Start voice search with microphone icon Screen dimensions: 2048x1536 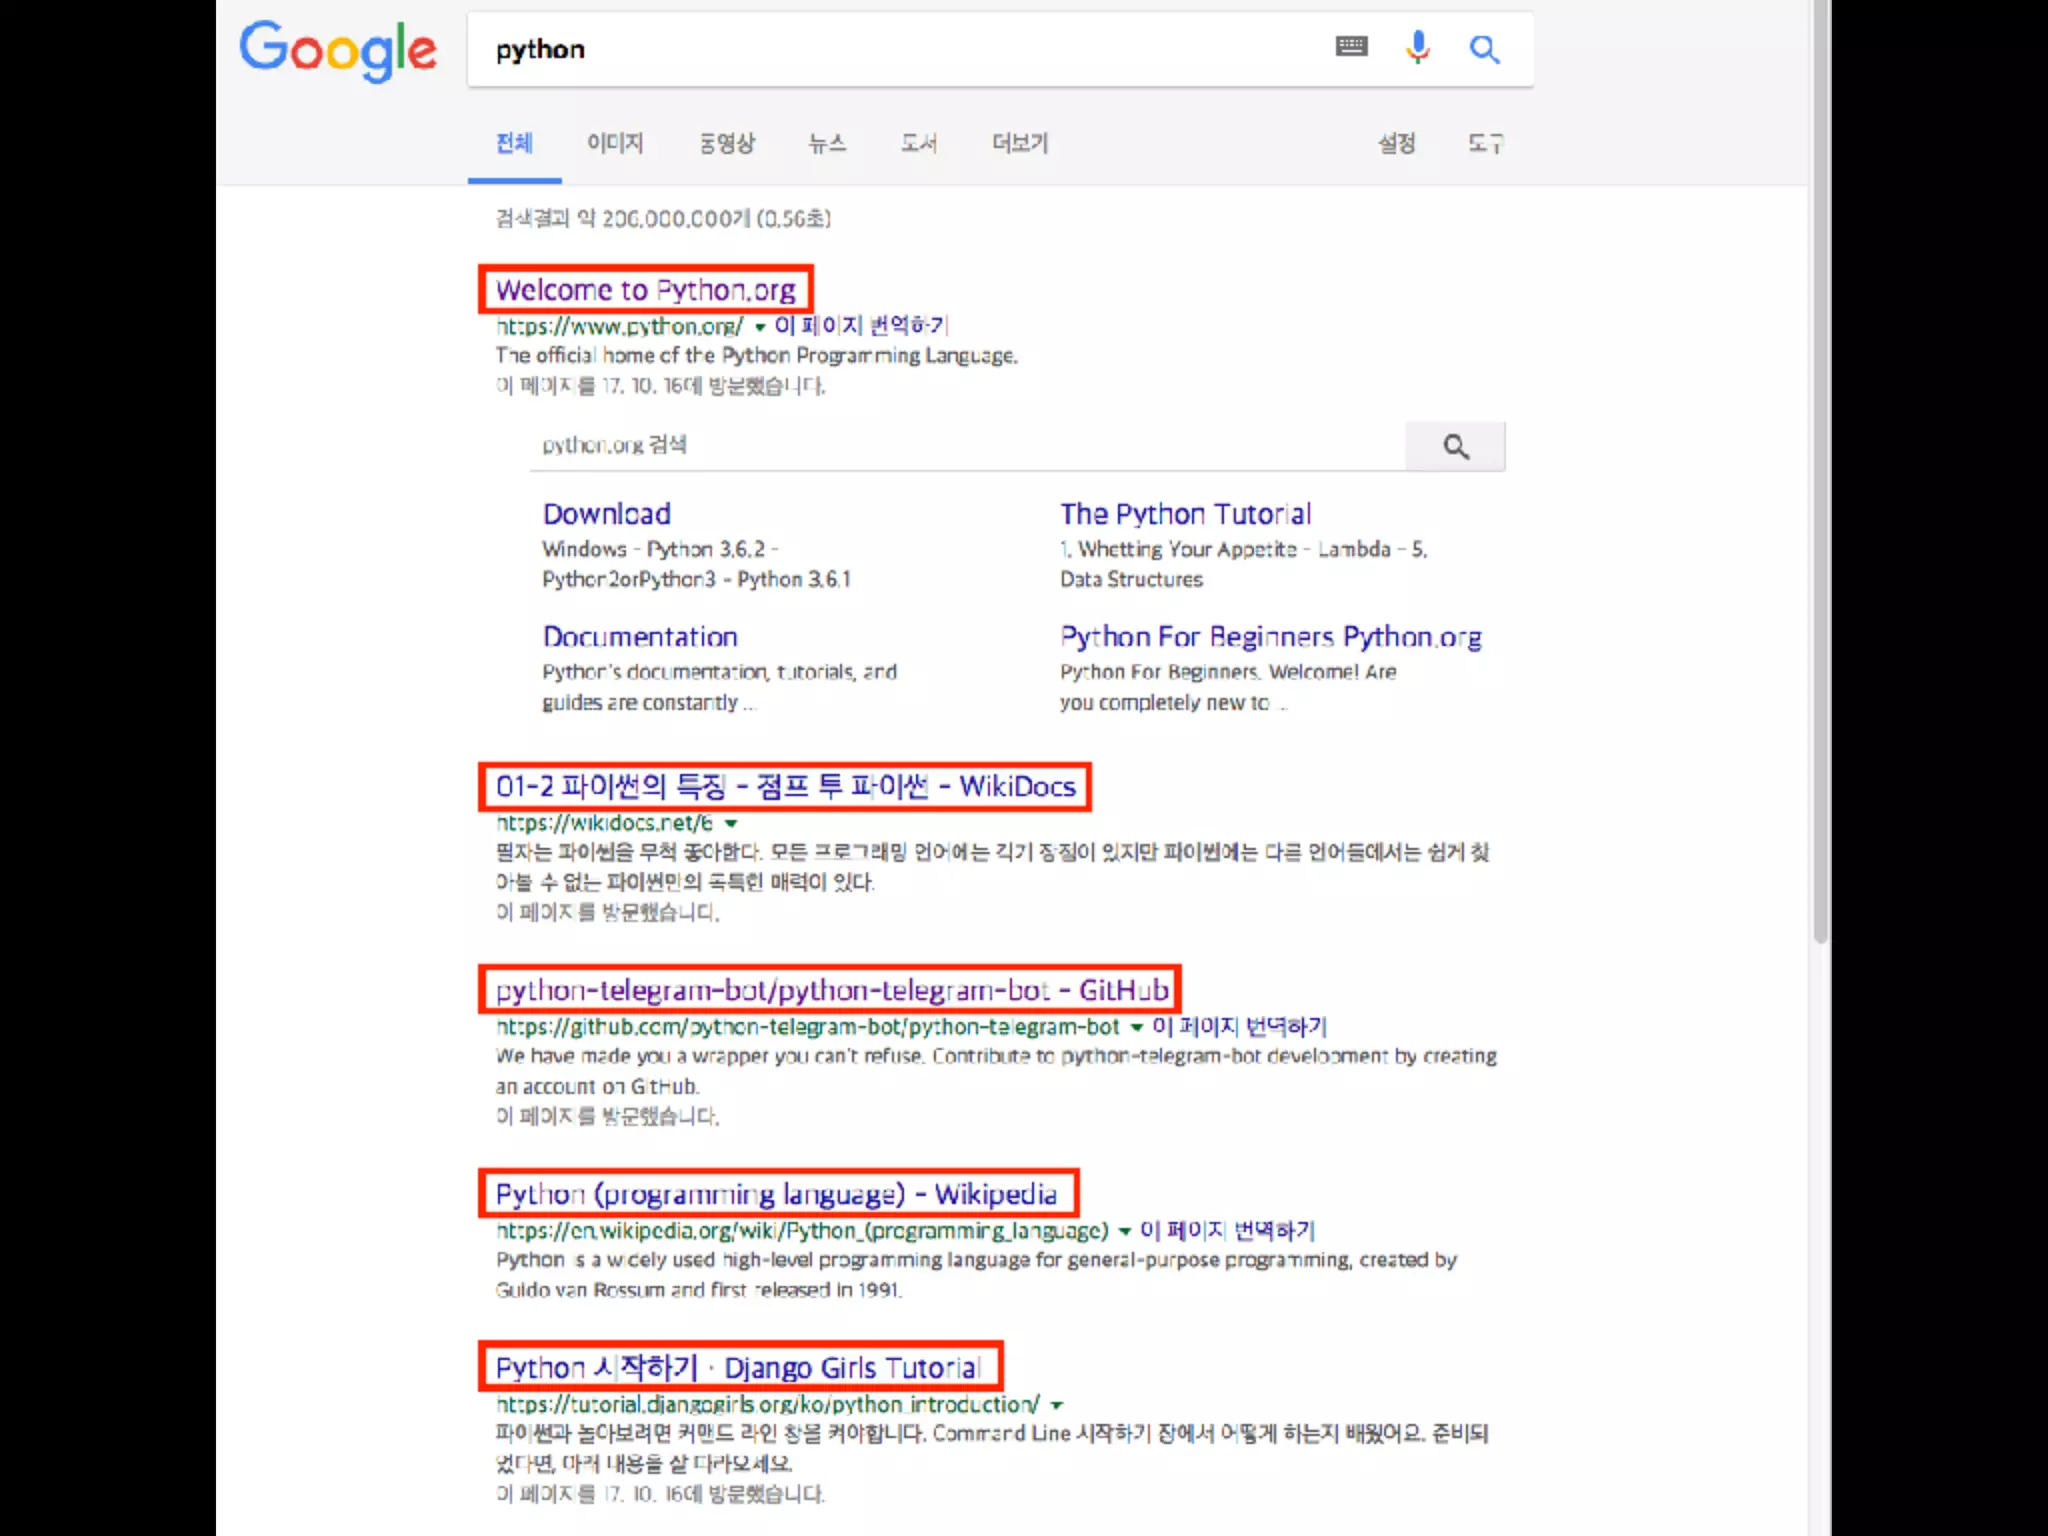pyautogui.click(x=1417, y=47)
